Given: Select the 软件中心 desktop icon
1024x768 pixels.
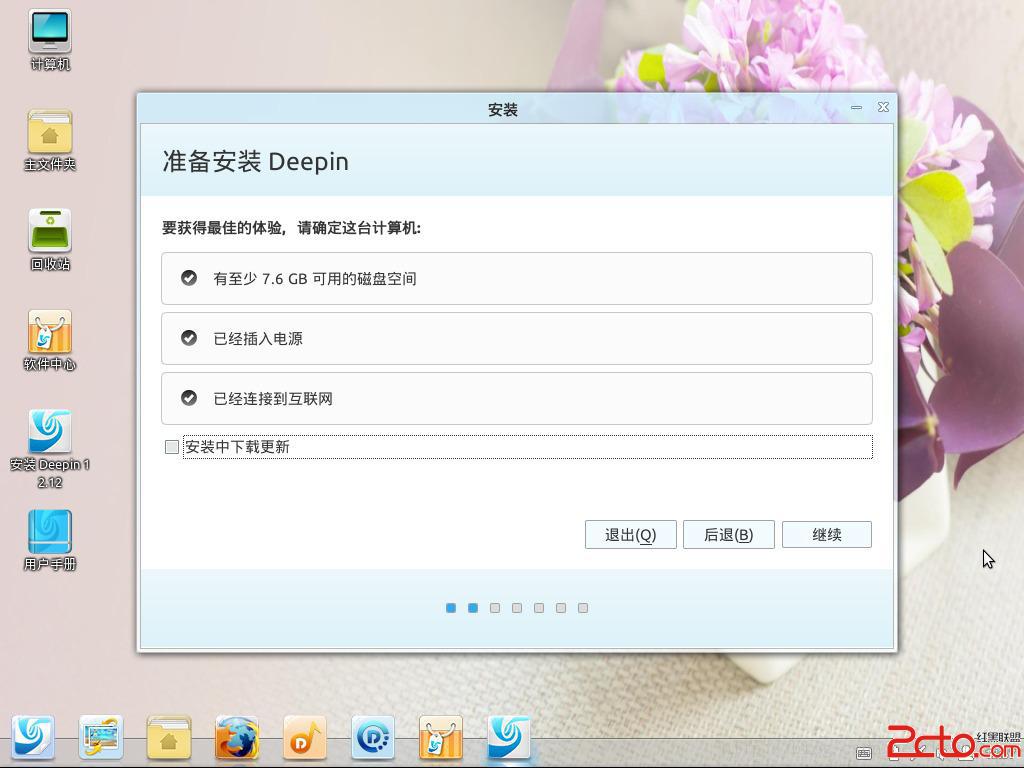Looking at the screenshot, I should [50, 340].
